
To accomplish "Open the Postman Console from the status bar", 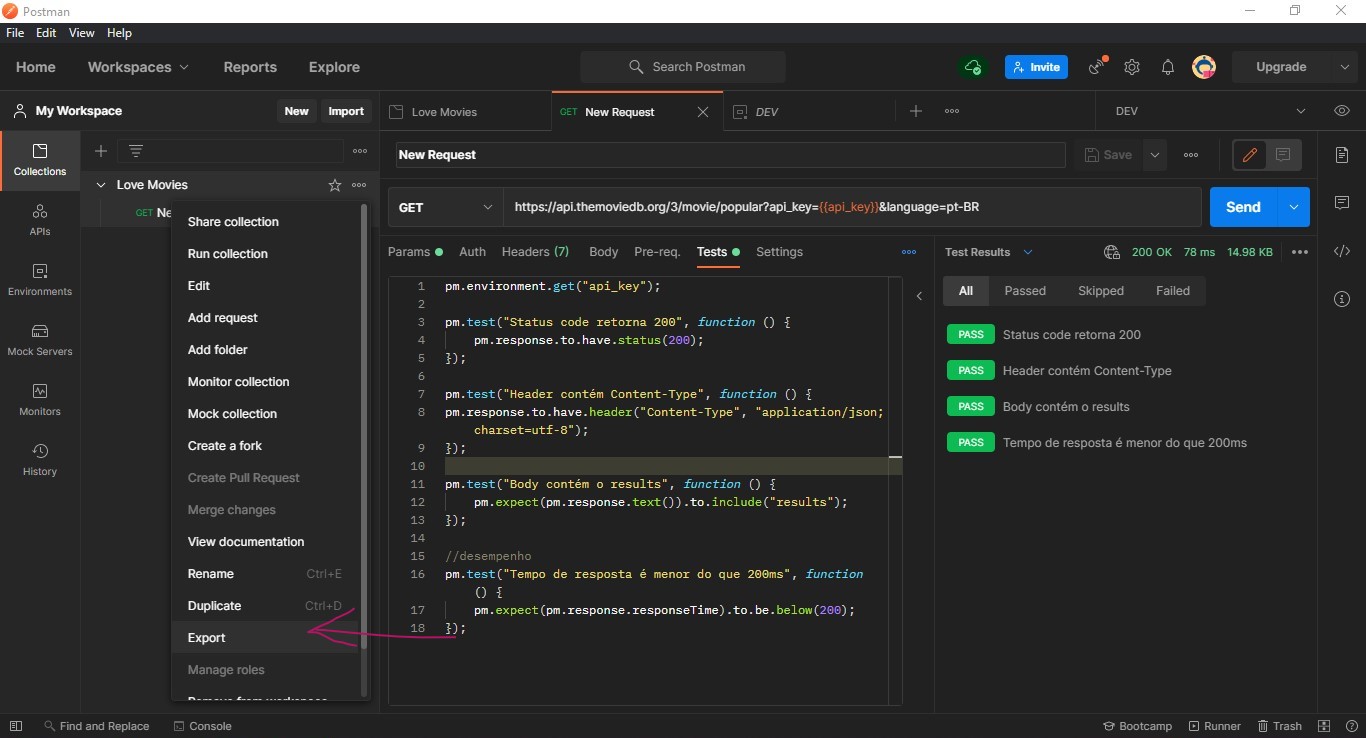I will coord(203,726).
